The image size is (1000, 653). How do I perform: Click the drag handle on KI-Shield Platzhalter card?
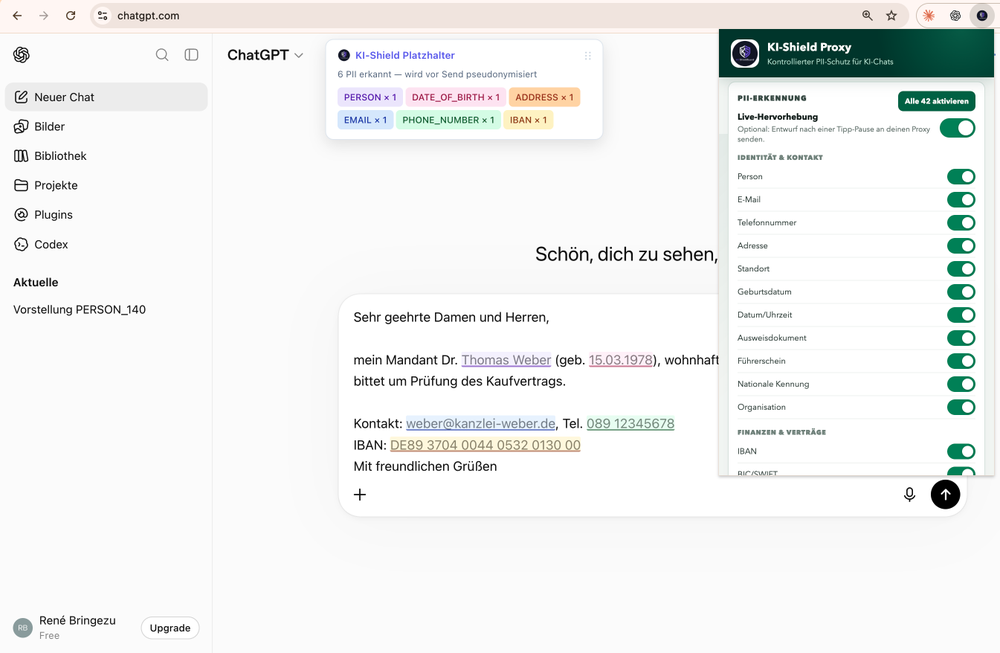click(588, 55)
